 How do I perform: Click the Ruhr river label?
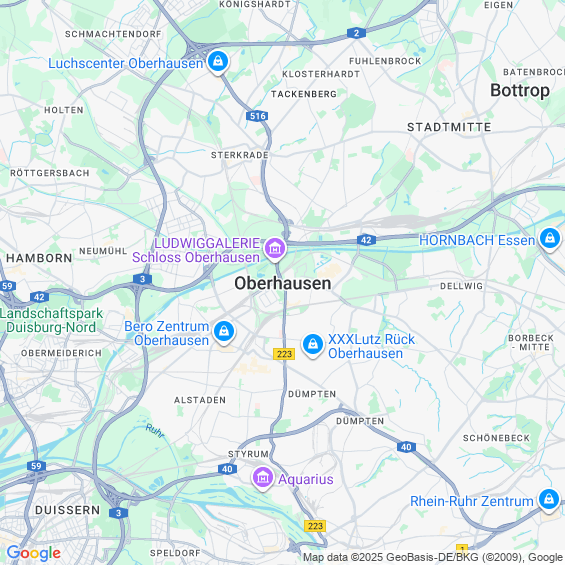tap(155, 431)
